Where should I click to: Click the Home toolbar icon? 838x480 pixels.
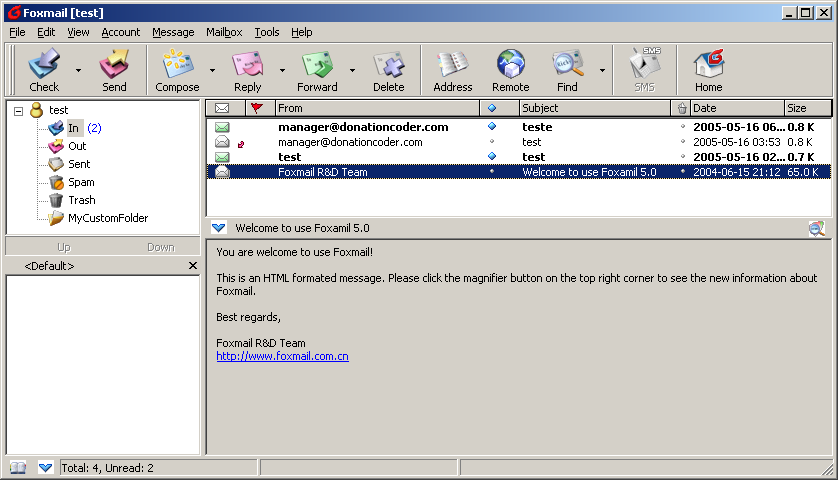pos(709,70)
